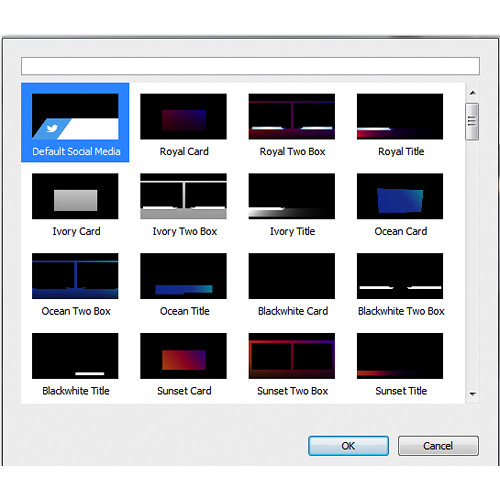Pick the Royal Two Box template
This screenshot has width=500, height=500.
pos(292,116)
